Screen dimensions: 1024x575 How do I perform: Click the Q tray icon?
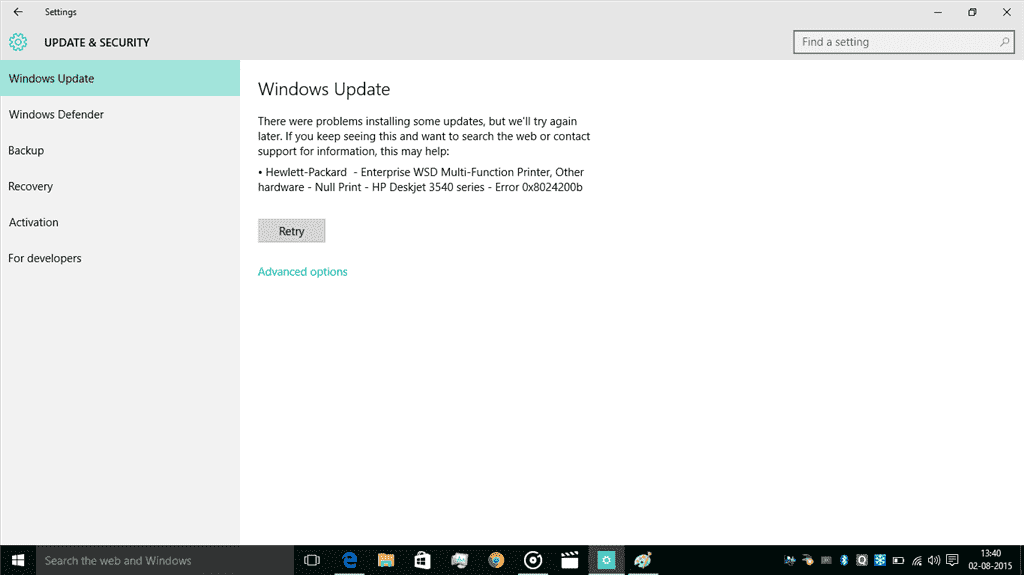pos(862,561)
